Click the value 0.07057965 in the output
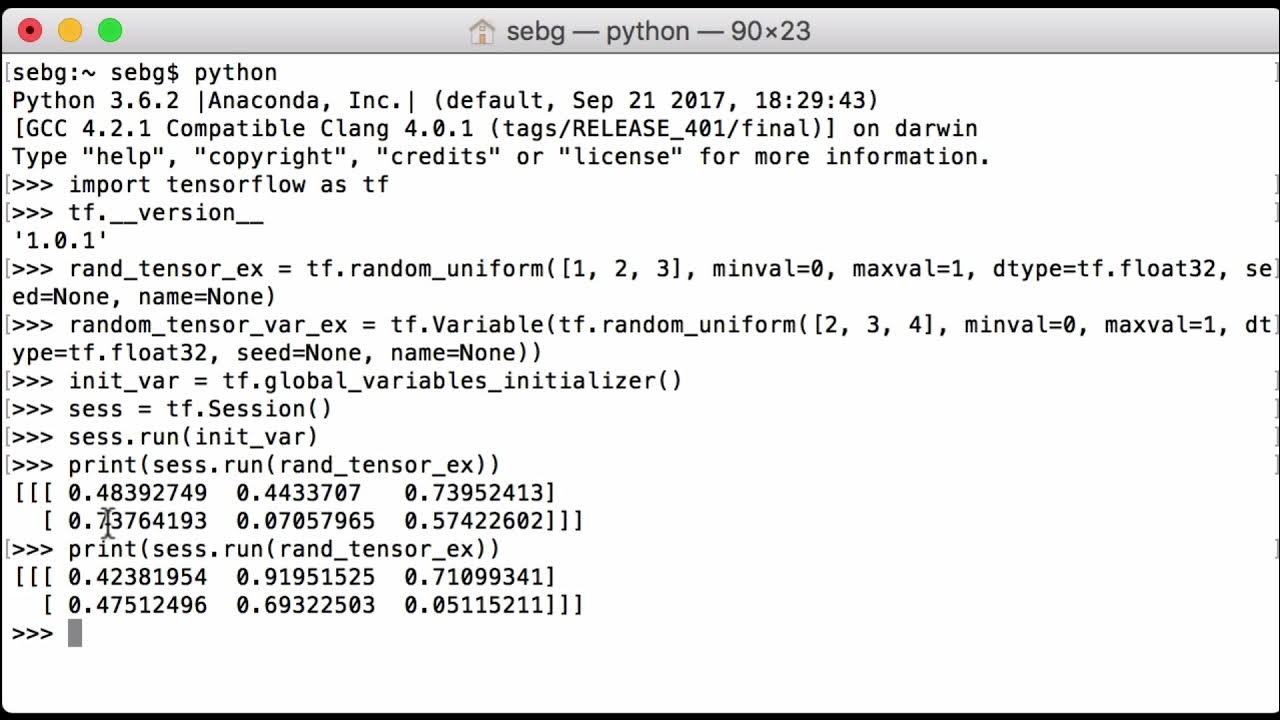Image resolution: width=1280 pixels, height=720 pixels. 306,521
